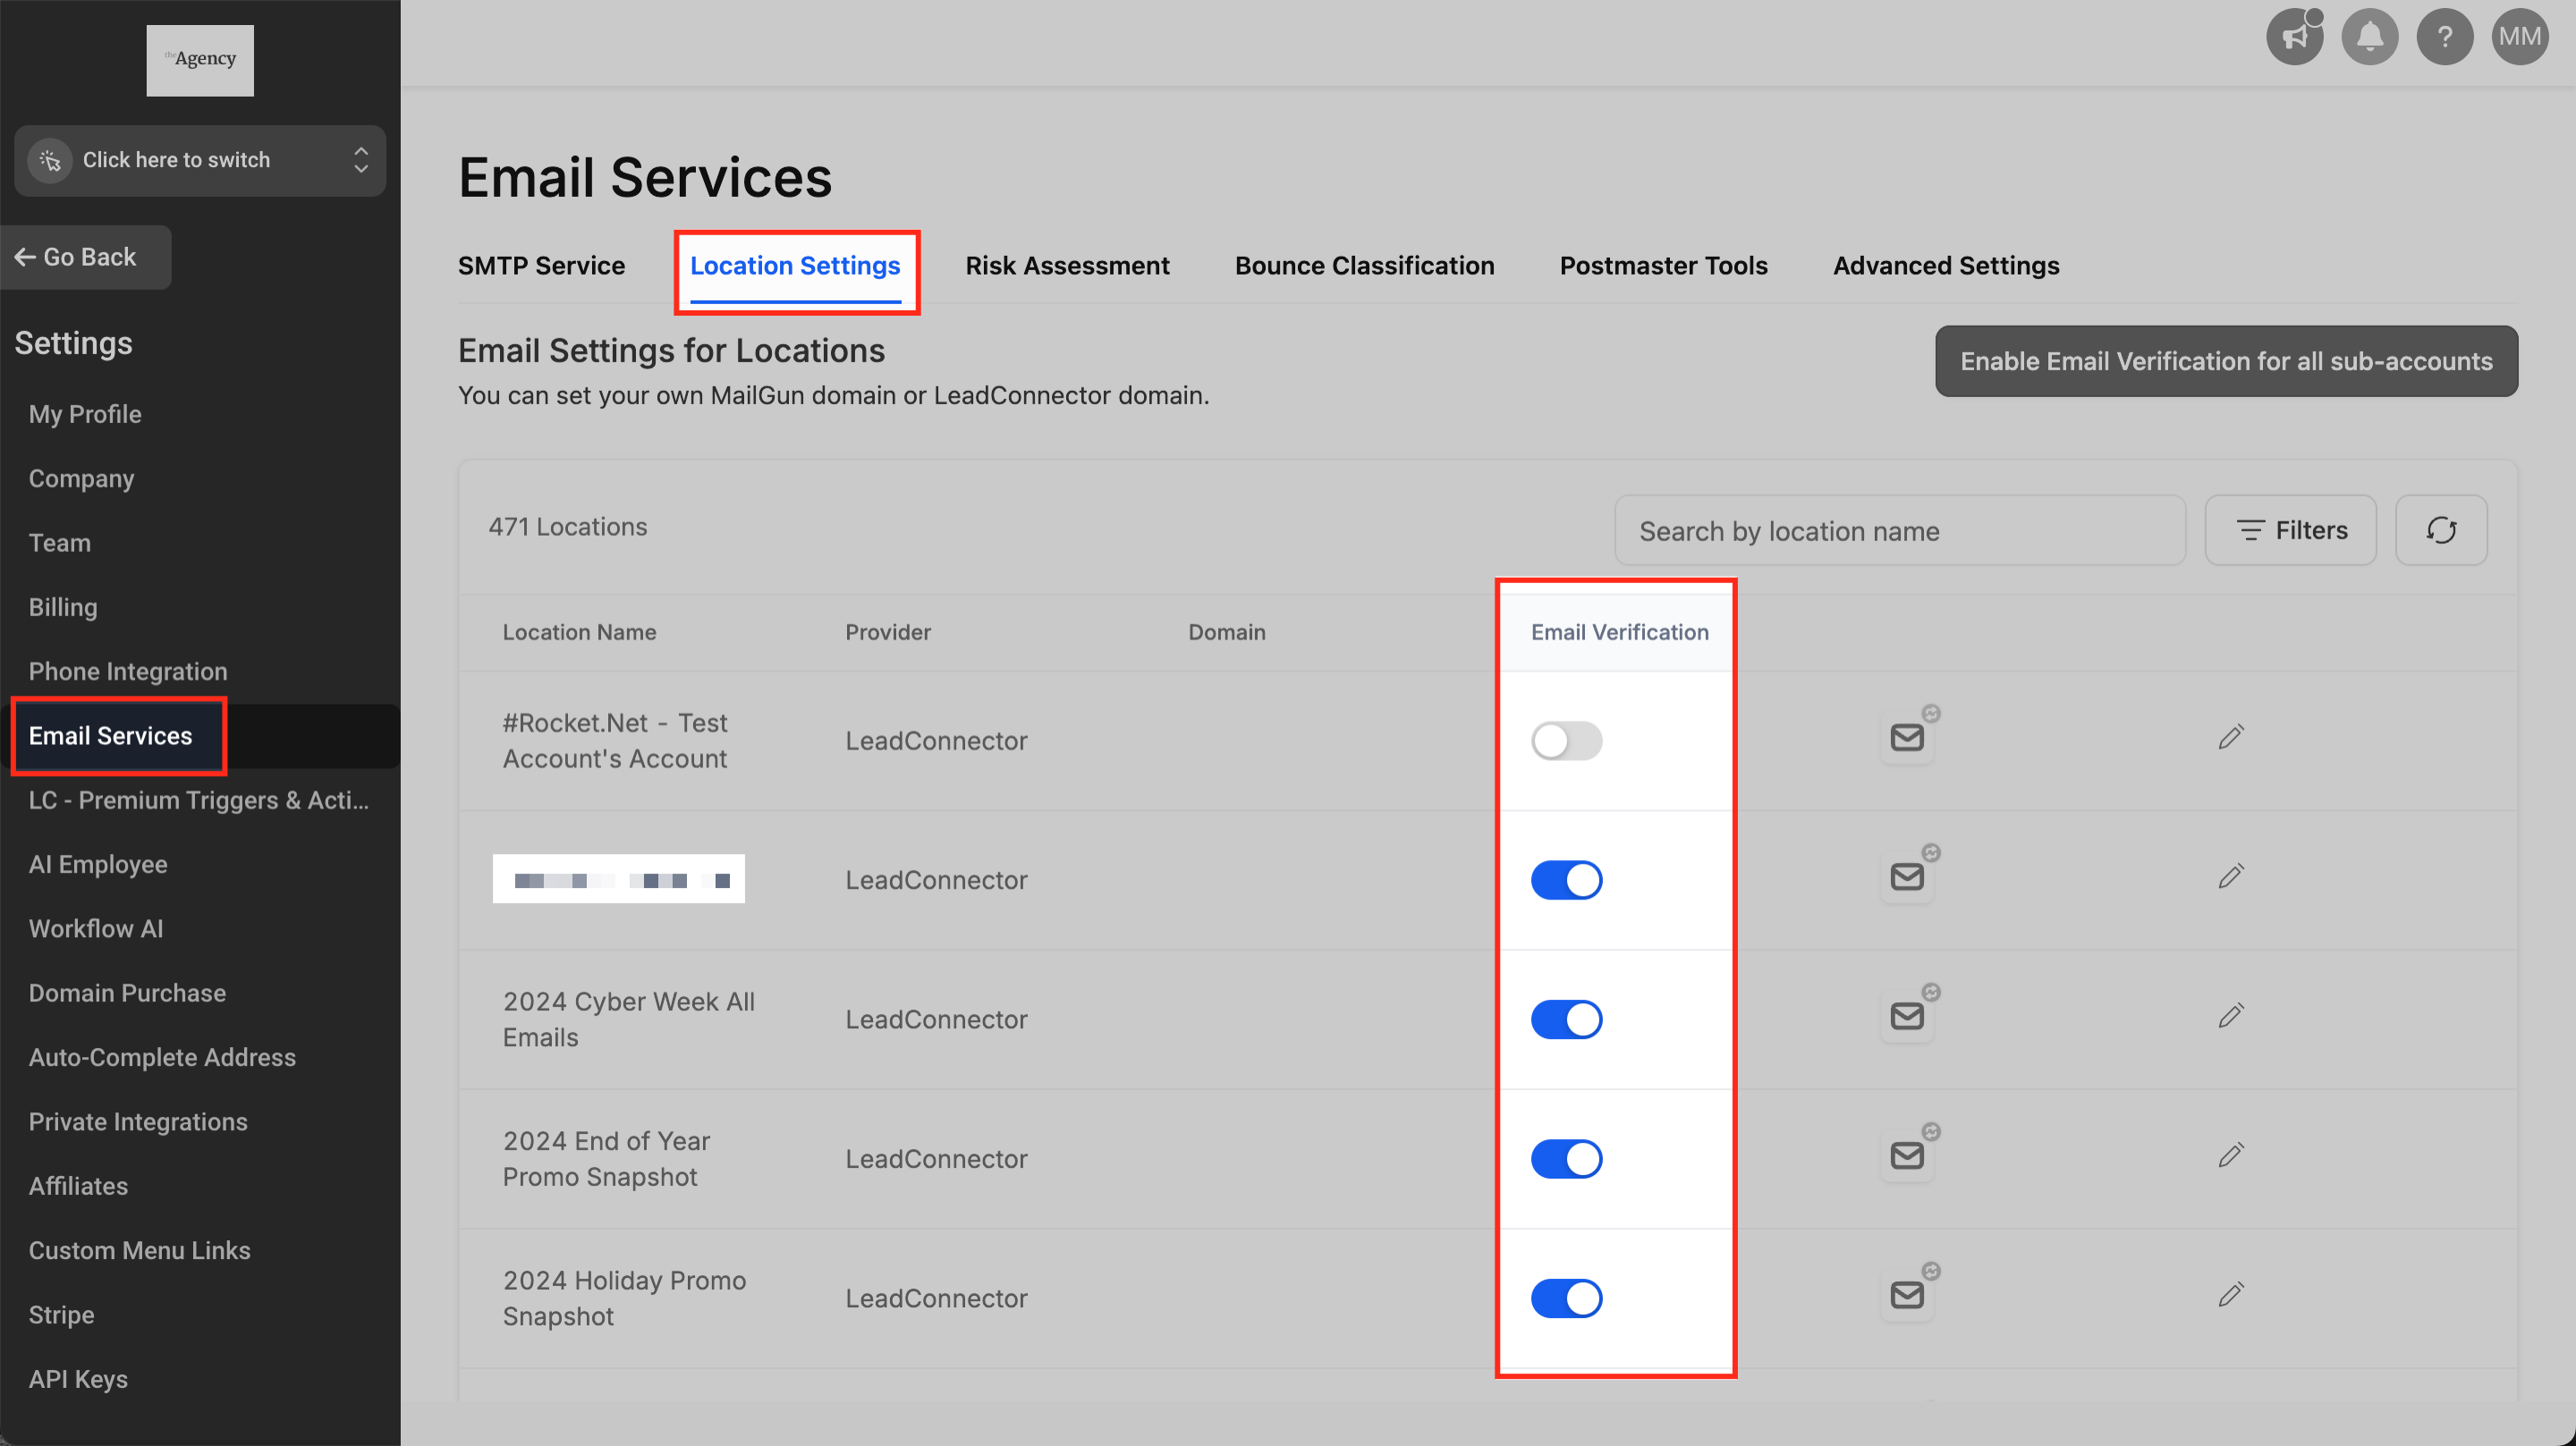The image size is (2576, 1446).
Task: Open the 'Click here to switch' account selector
Action: [200, 160]
